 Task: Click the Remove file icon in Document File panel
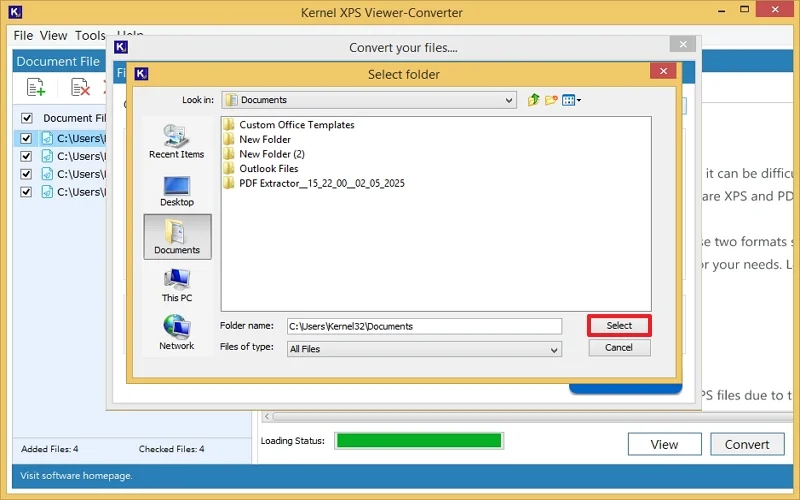tap(80, 87)
